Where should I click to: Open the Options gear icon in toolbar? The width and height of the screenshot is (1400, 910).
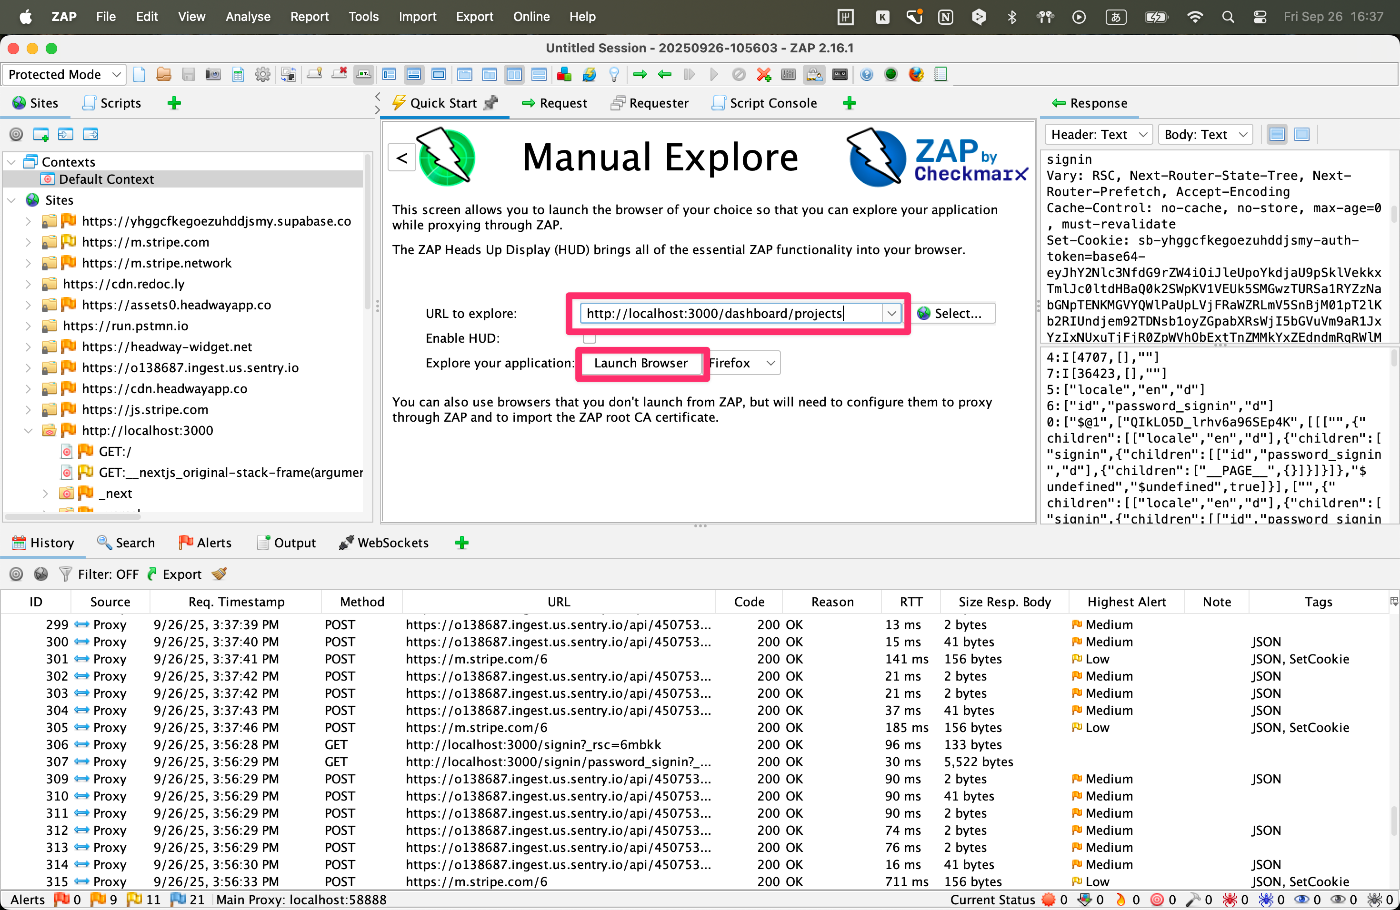pyautogui.click(x=263, y=74)
